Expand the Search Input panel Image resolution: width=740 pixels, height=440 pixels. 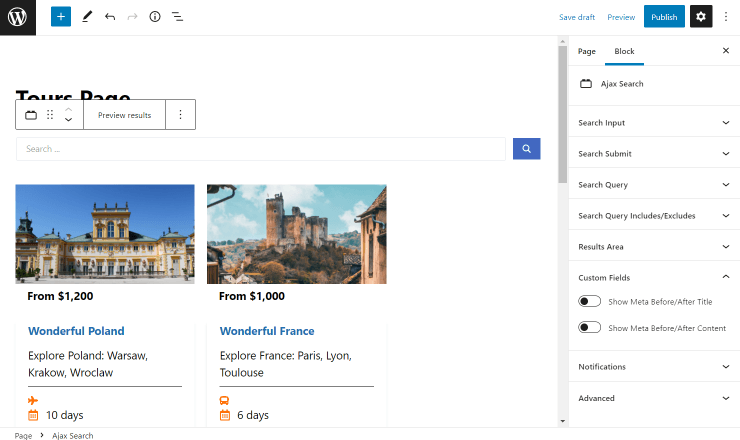coord(654,123)
